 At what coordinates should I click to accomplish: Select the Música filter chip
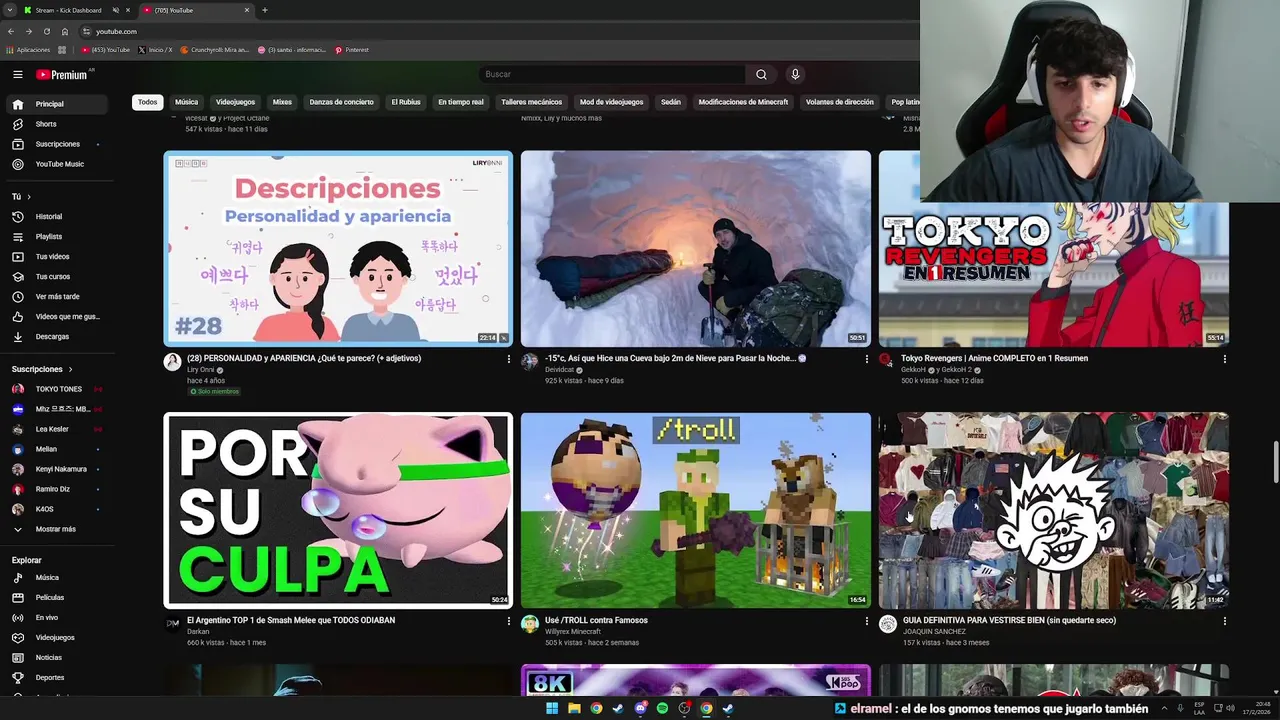click(186, 102)
